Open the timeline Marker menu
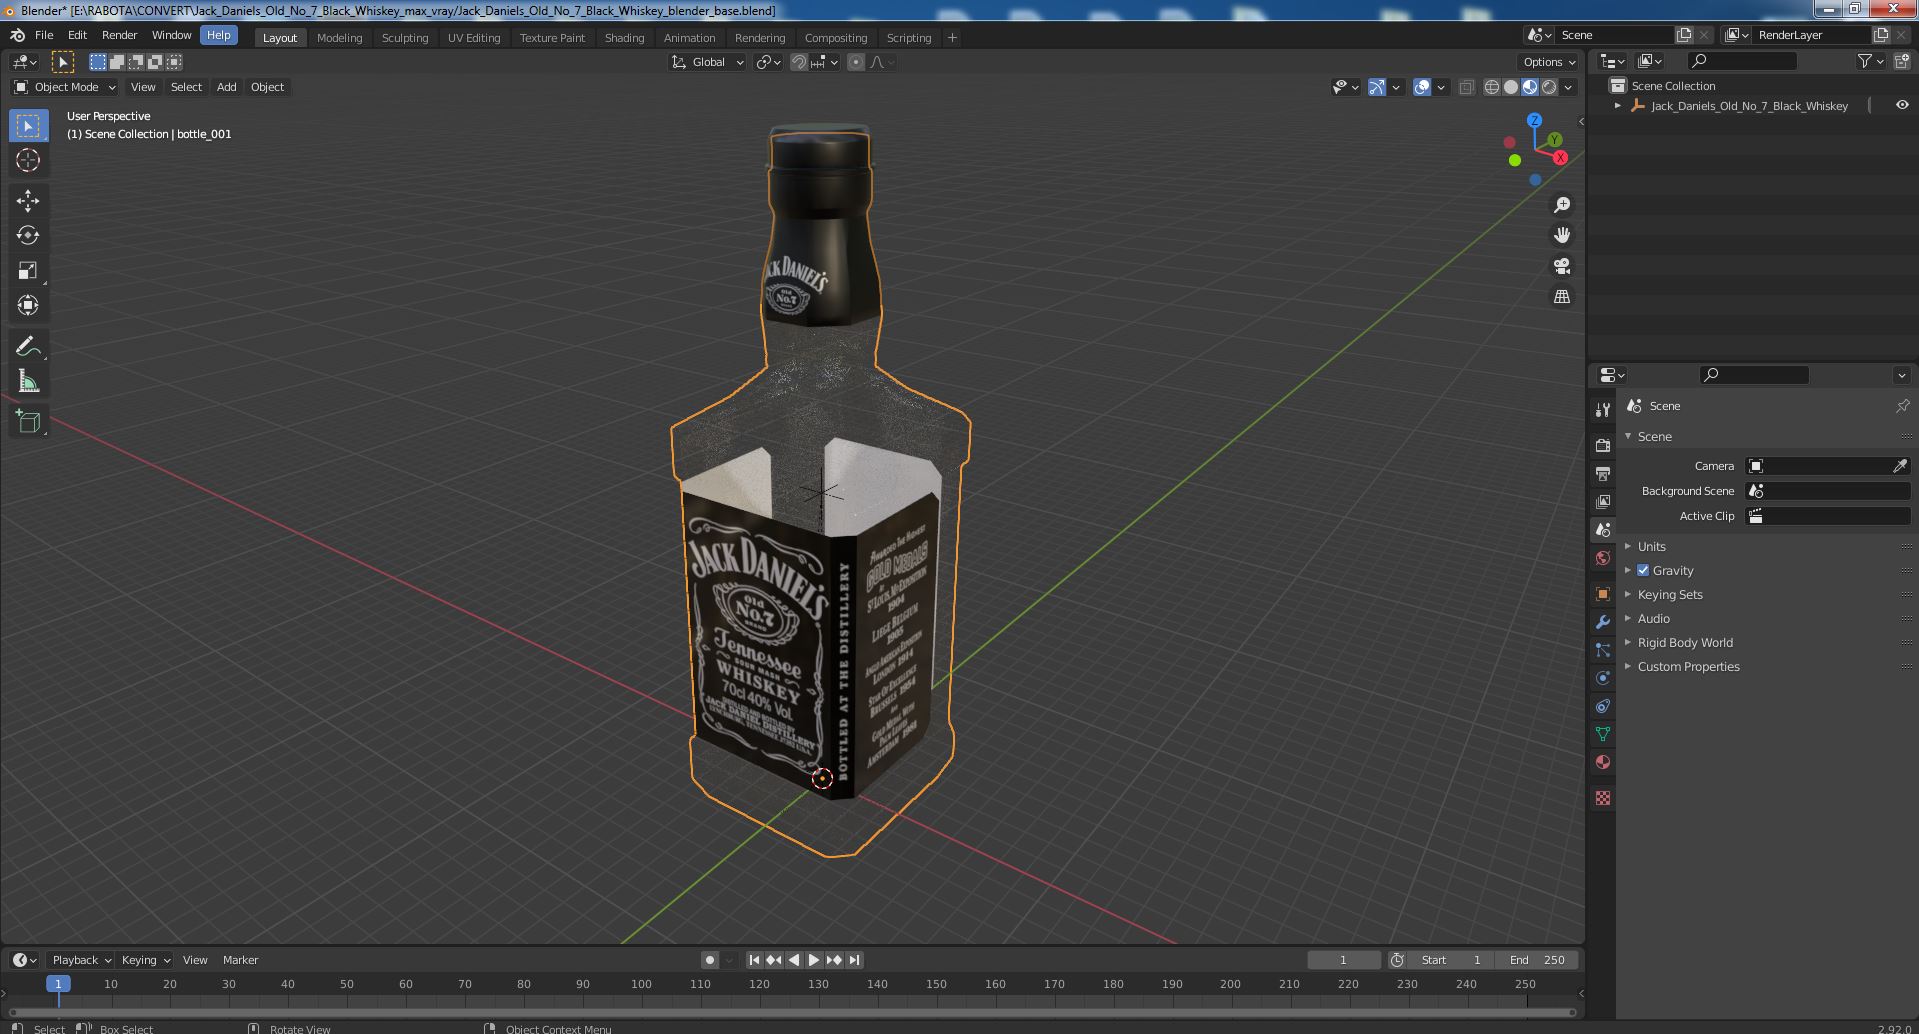Image resolution: width=1919 pixels, height=1034 pixels. [240, 960]
